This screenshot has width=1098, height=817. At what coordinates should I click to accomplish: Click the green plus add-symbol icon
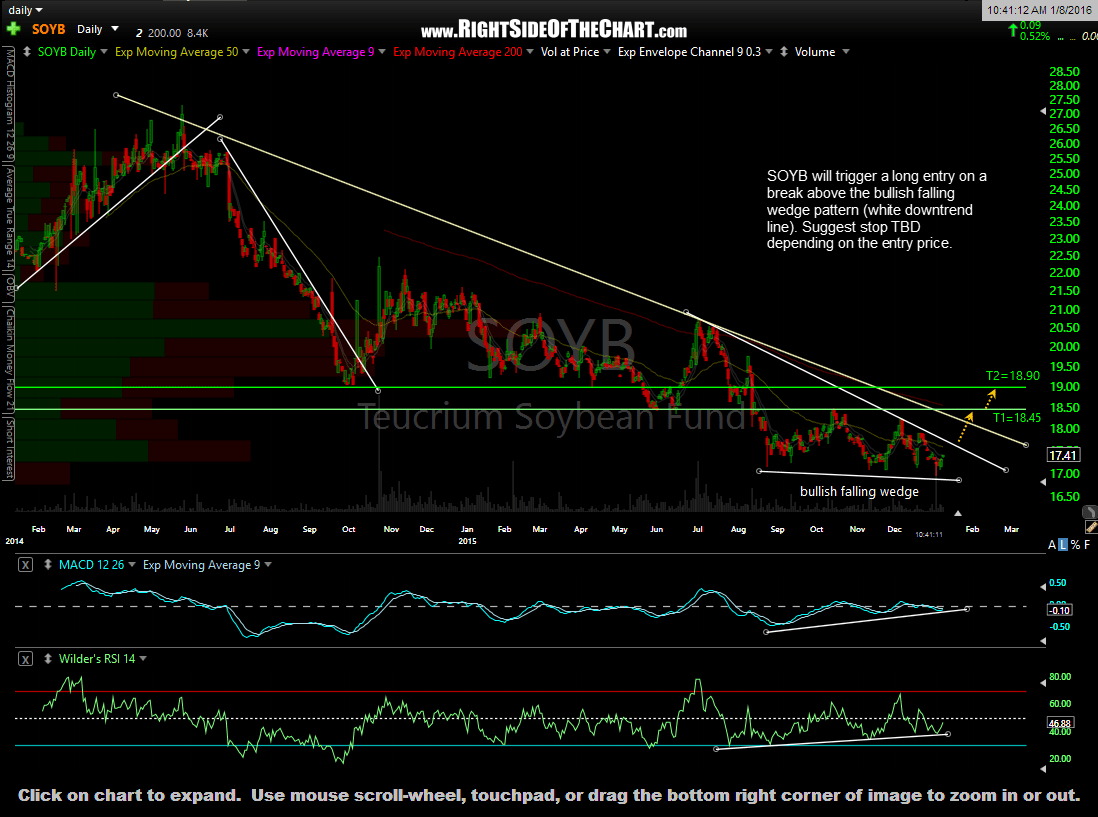pyautogui.click(x=12, y=28)
